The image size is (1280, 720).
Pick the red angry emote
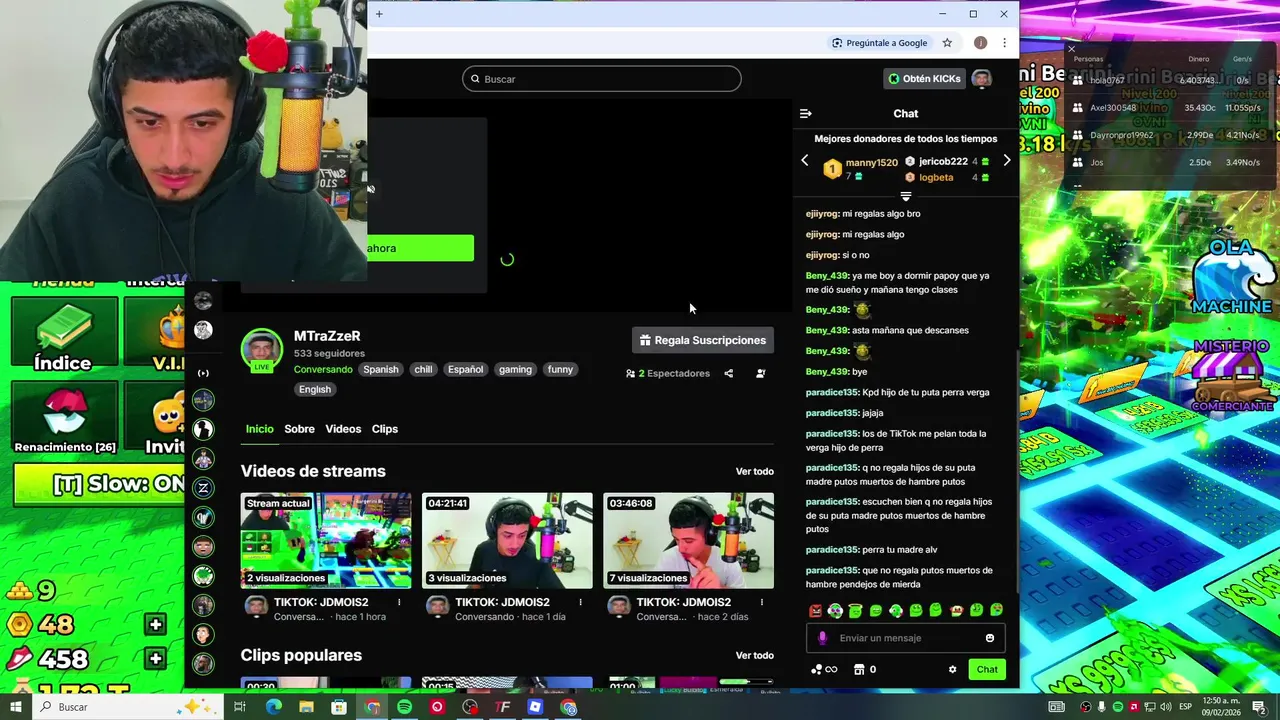click(815, 611)
